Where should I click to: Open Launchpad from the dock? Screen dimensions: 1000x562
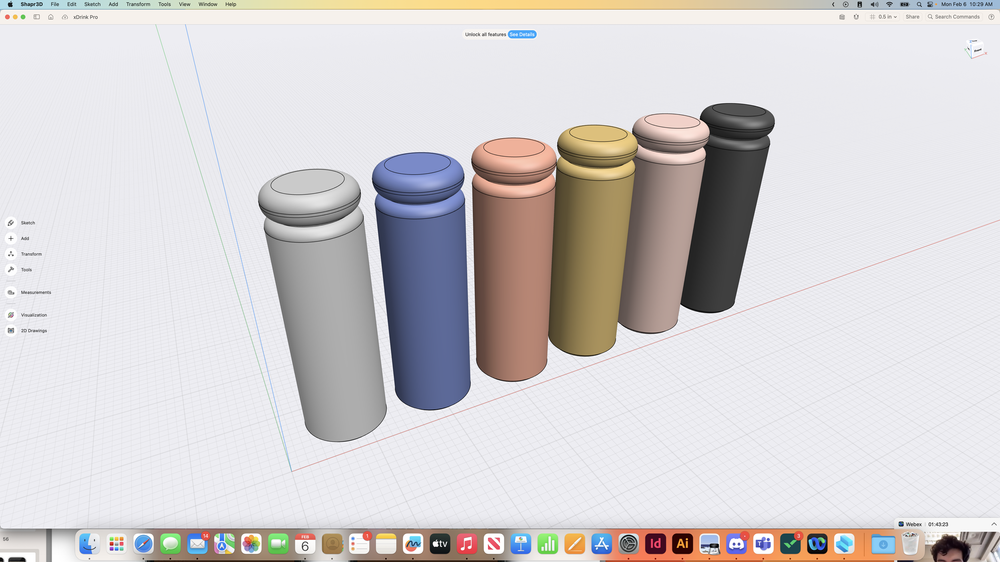[x=116, y=544]
